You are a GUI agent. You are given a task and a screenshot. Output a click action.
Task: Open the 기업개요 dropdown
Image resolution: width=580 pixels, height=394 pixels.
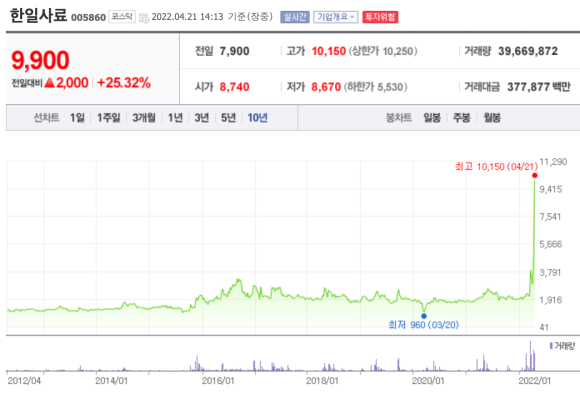pyautogui.click(x=336, y=17)
